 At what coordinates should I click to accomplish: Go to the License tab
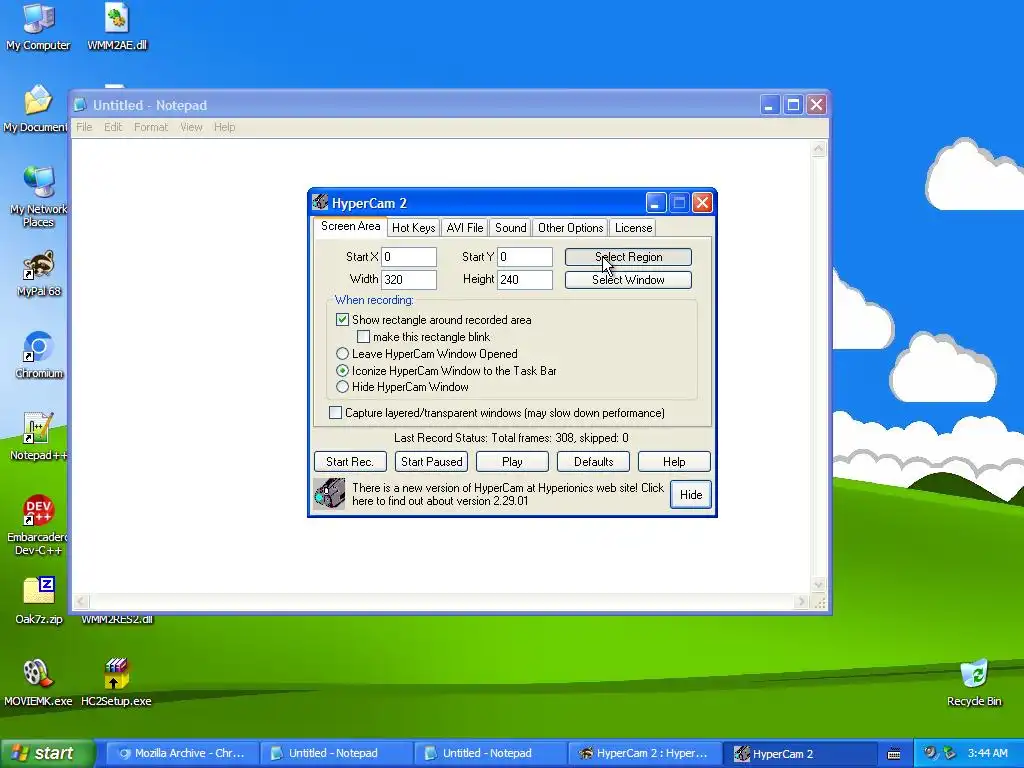click(633, 228)
